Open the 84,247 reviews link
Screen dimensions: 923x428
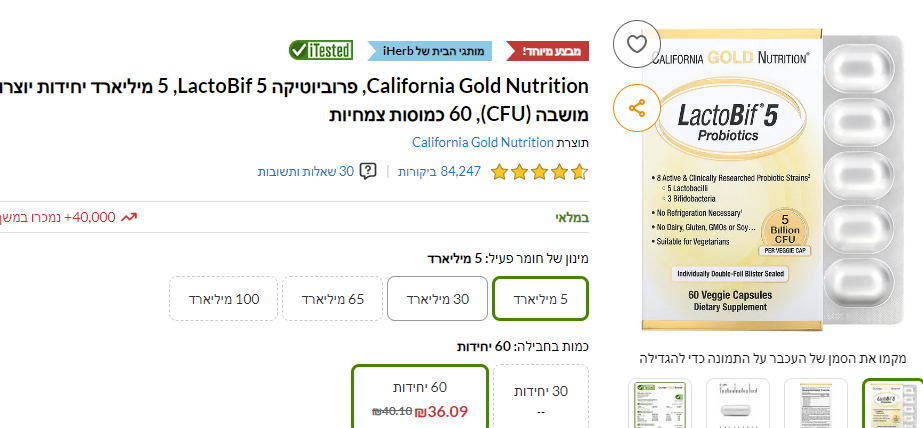(440, 172)
